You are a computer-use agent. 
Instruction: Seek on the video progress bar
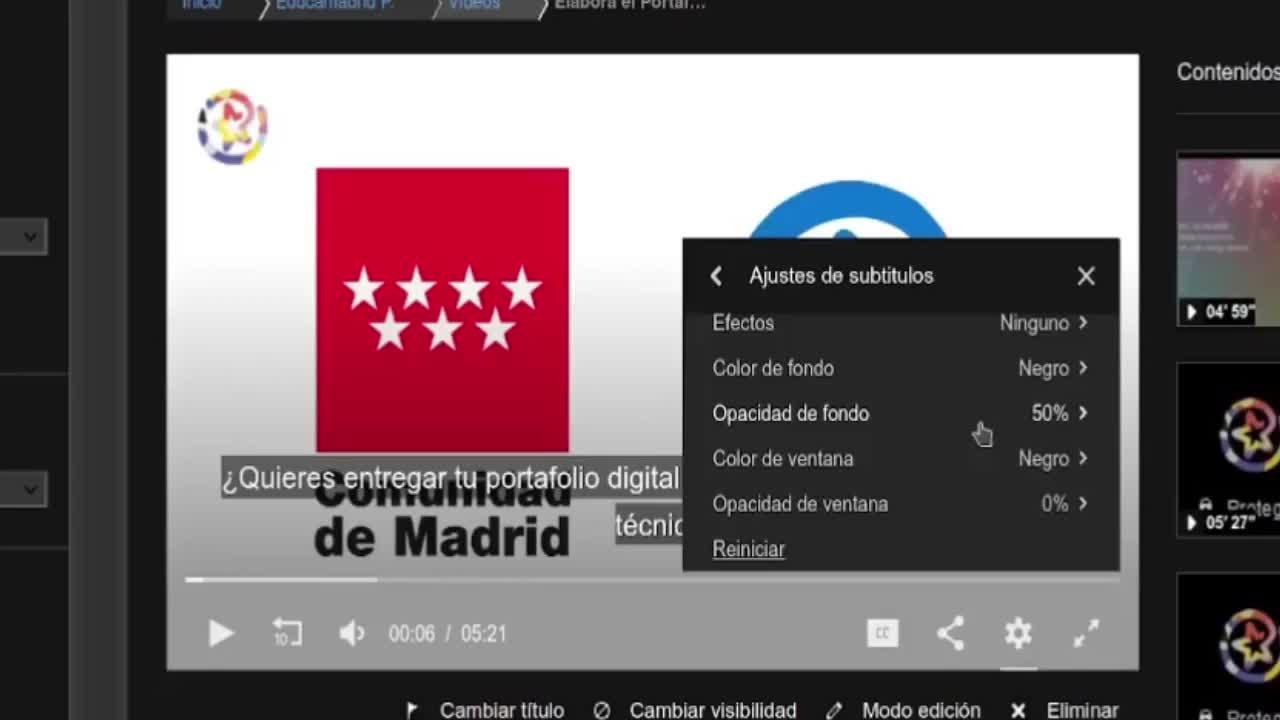[652, 579]
